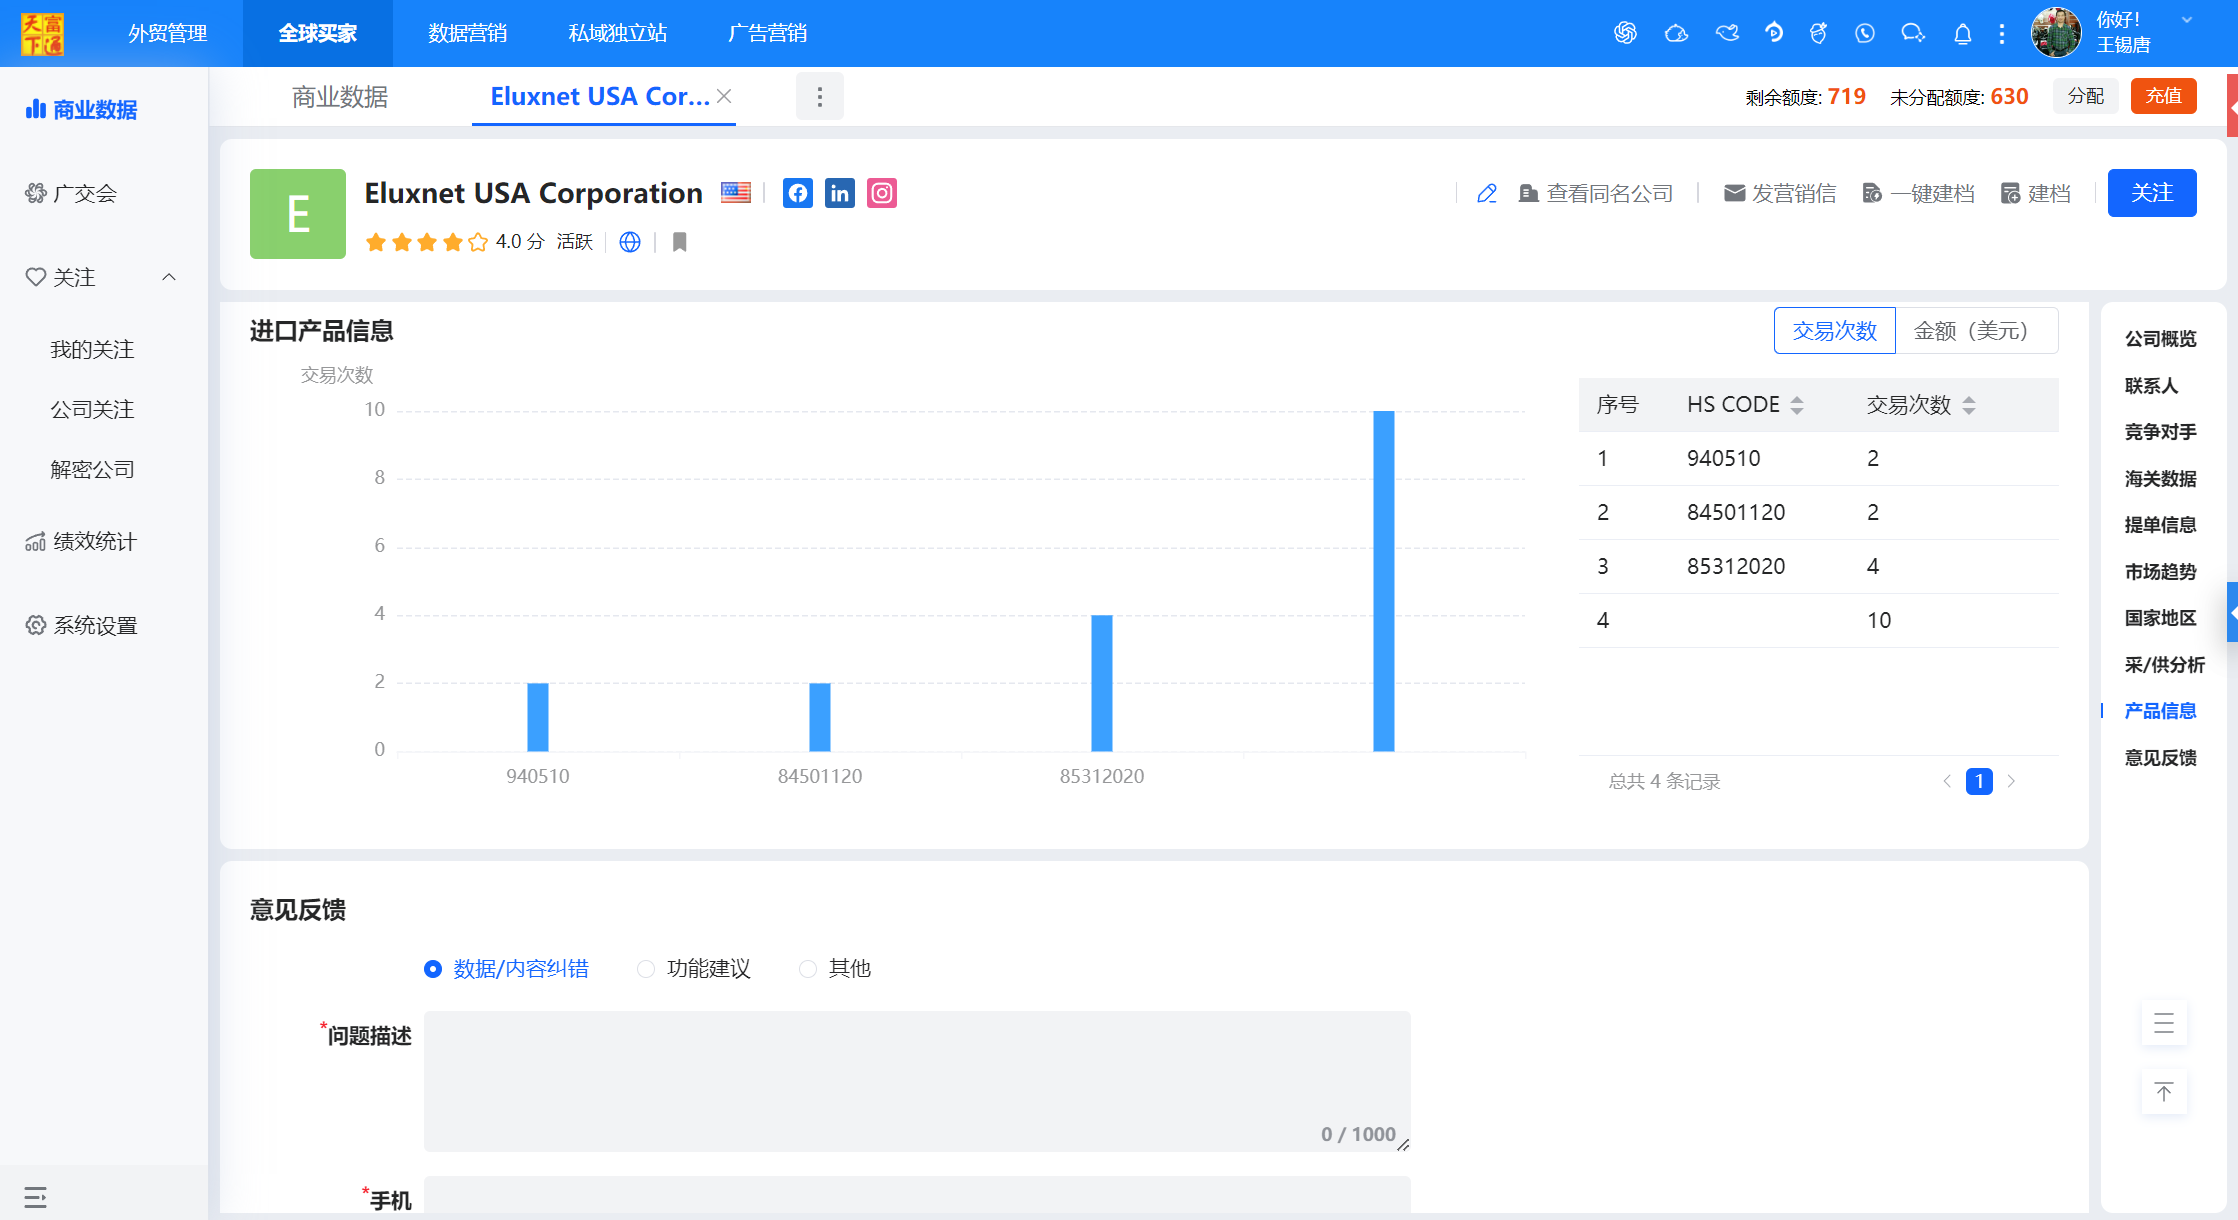The height and width of the screenshot is (1220, 2238).
Task: Click the blue 关注 follow button
Action: 2152,193
